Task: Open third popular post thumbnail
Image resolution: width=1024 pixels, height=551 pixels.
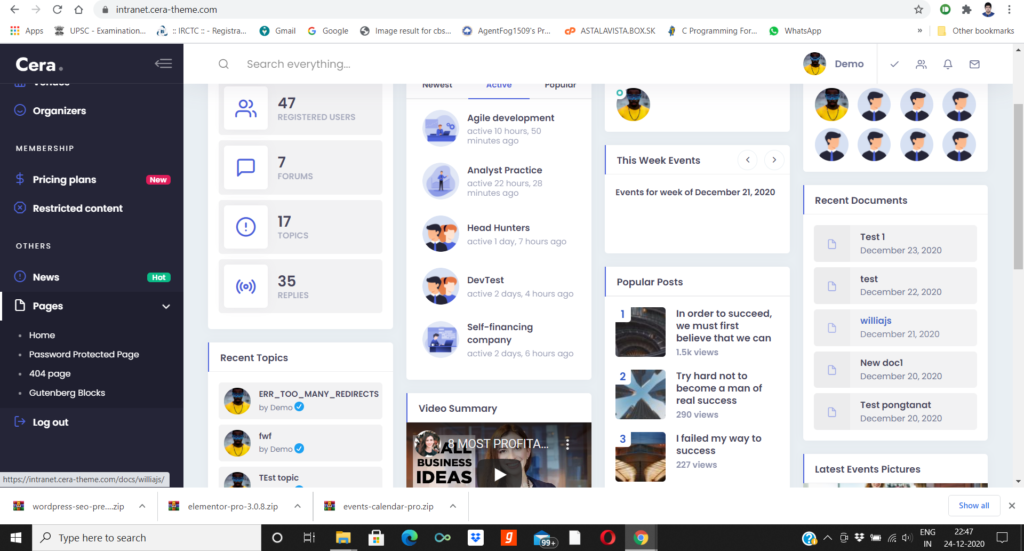Action: point(641,457)
